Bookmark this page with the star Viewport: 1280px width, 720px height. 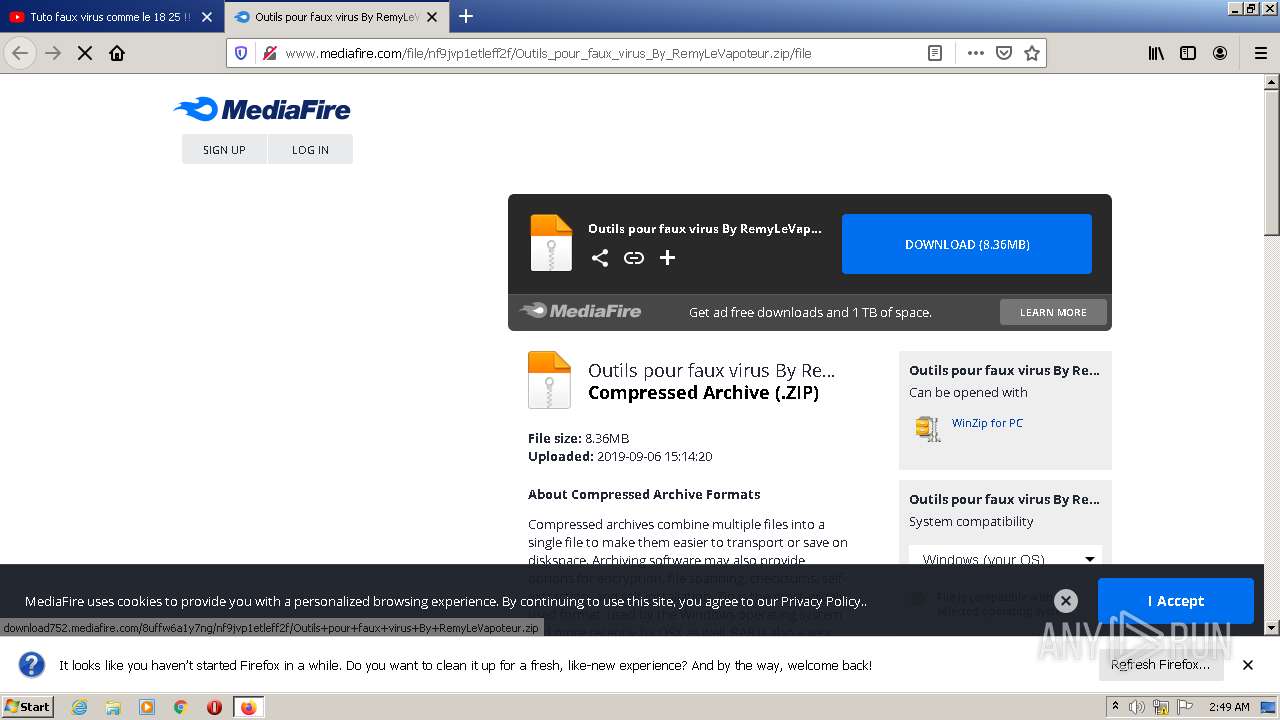tap(1032, 53)
